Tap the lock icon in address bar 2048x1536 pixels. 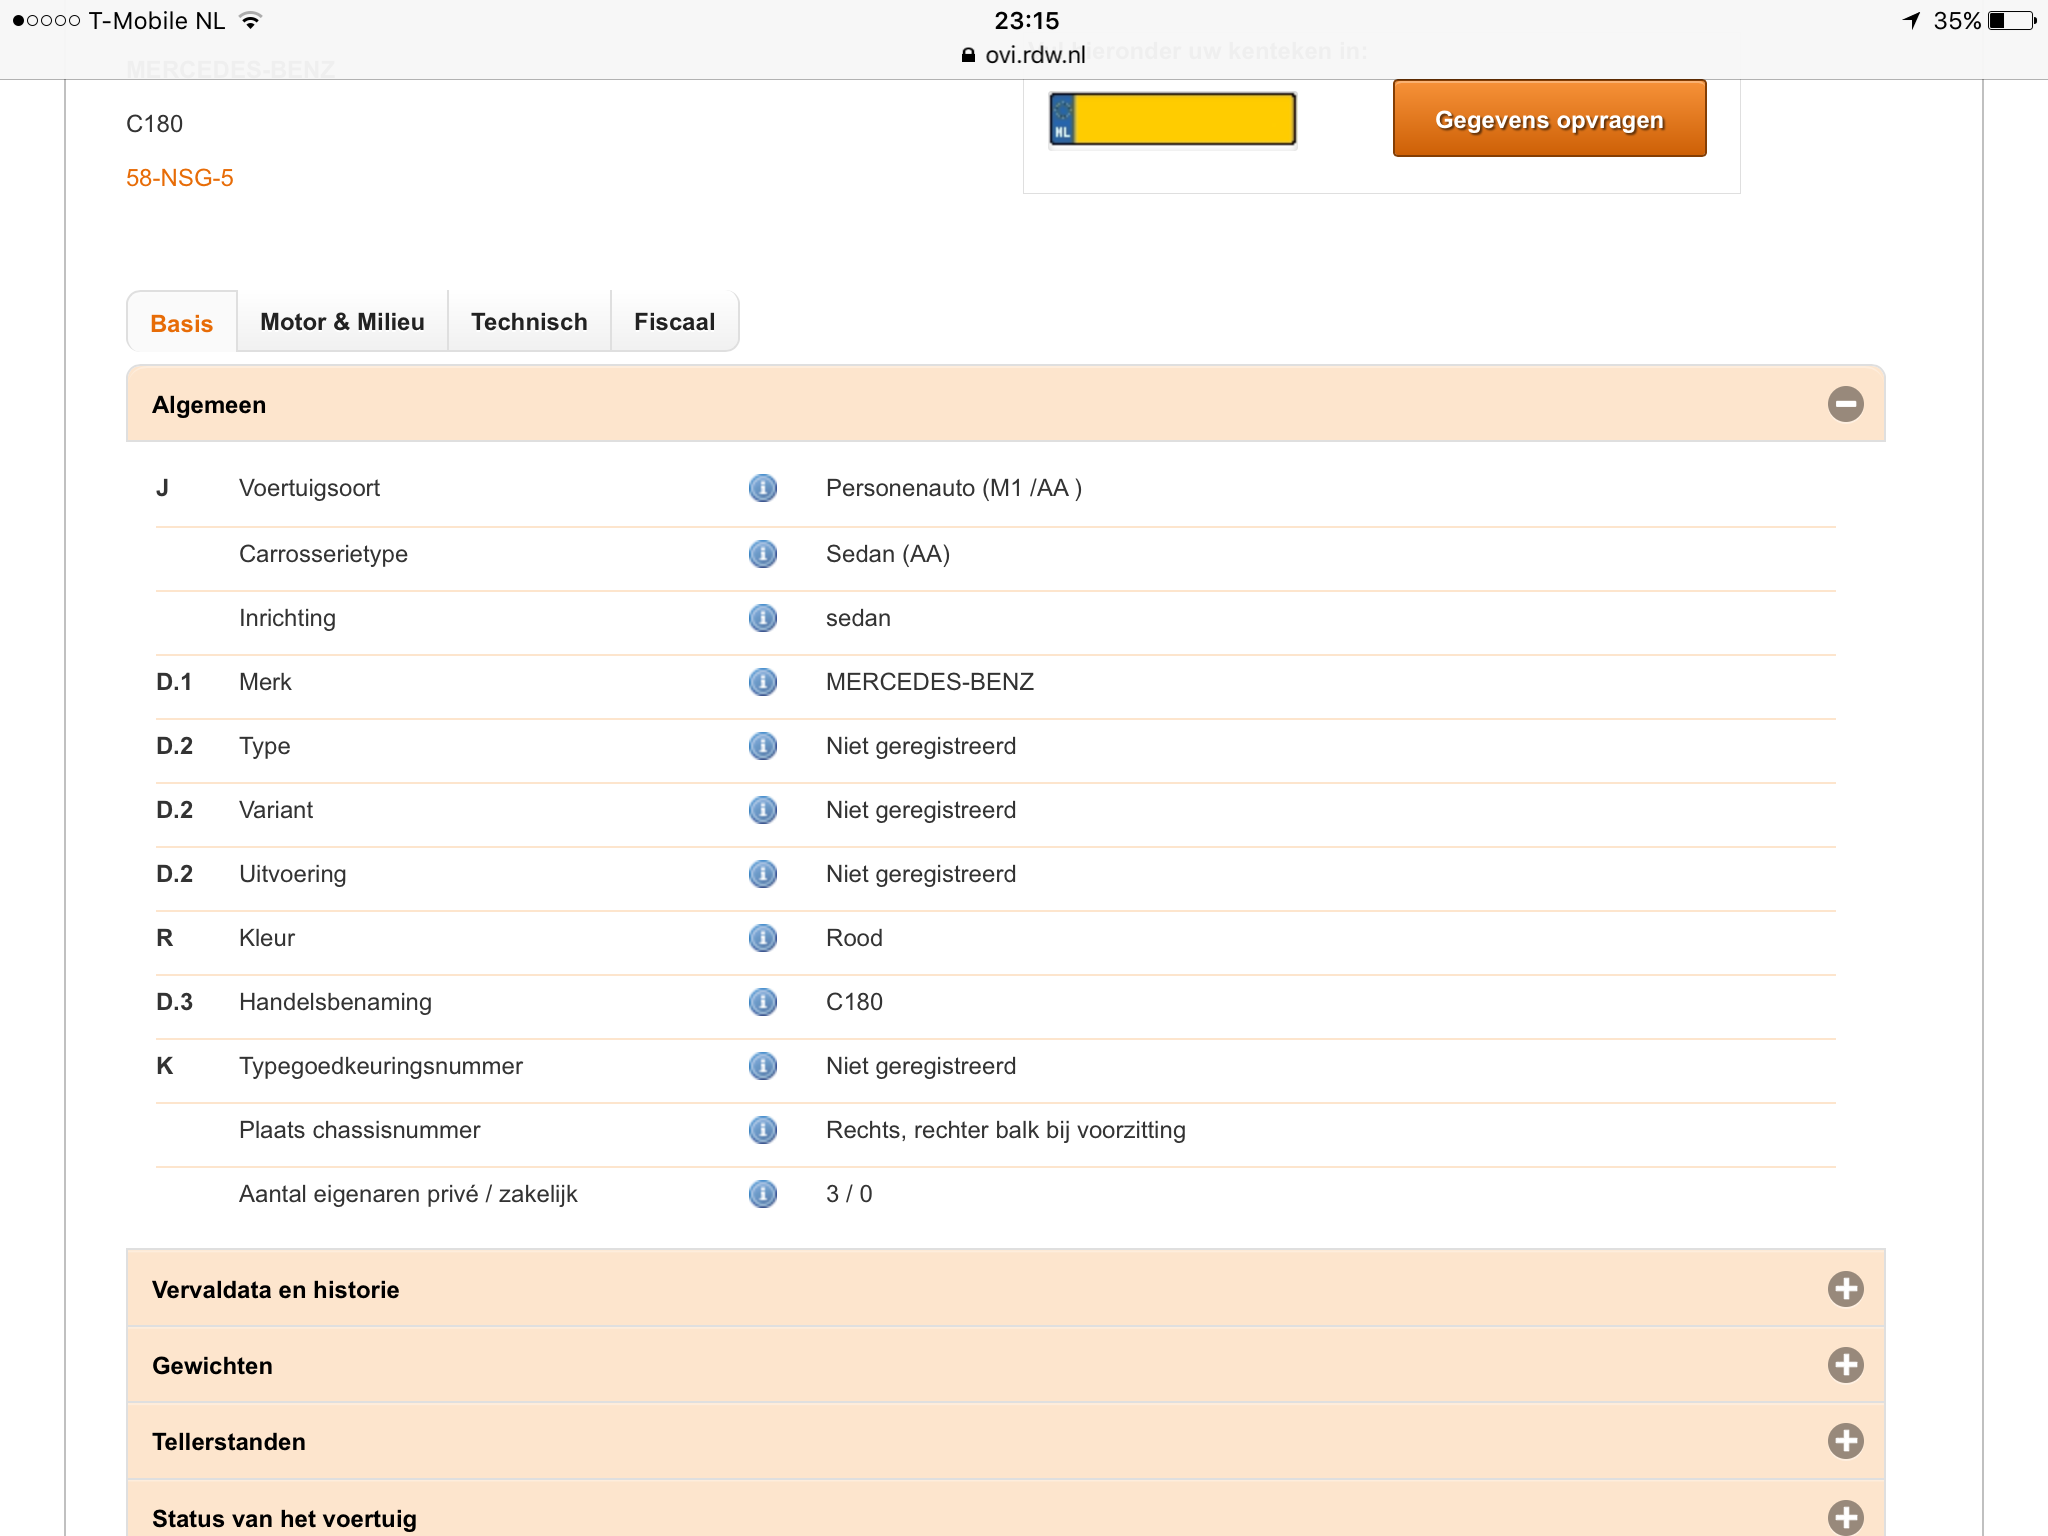(968, 55)
